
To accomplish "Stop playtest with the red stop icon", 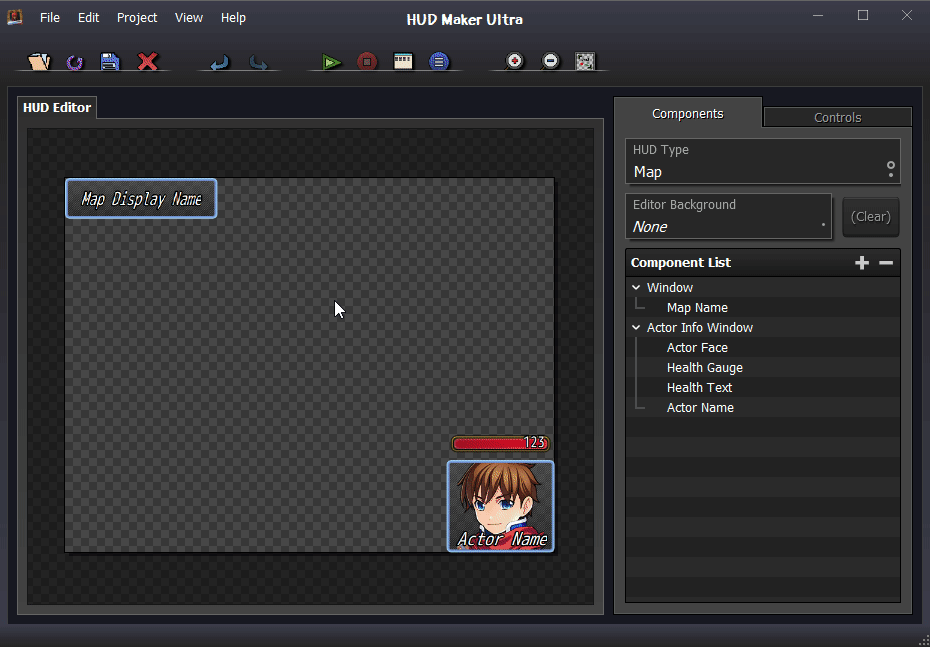I will tap(367, 62).
